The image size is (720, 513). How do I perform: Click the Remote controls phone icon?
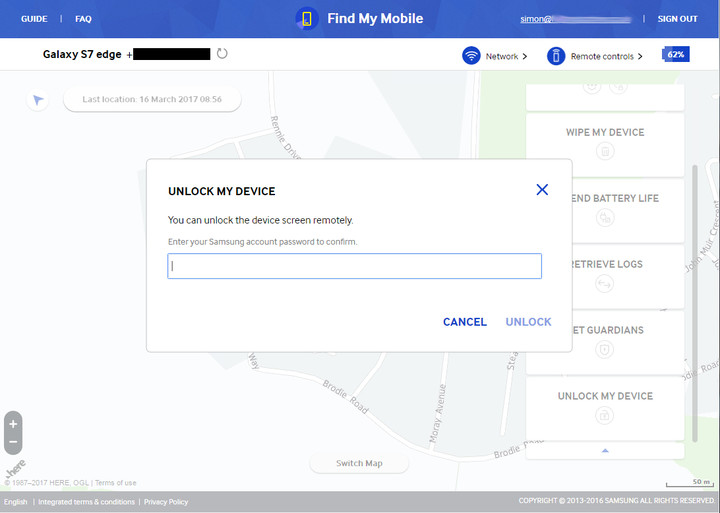click(x=556, y=56)
